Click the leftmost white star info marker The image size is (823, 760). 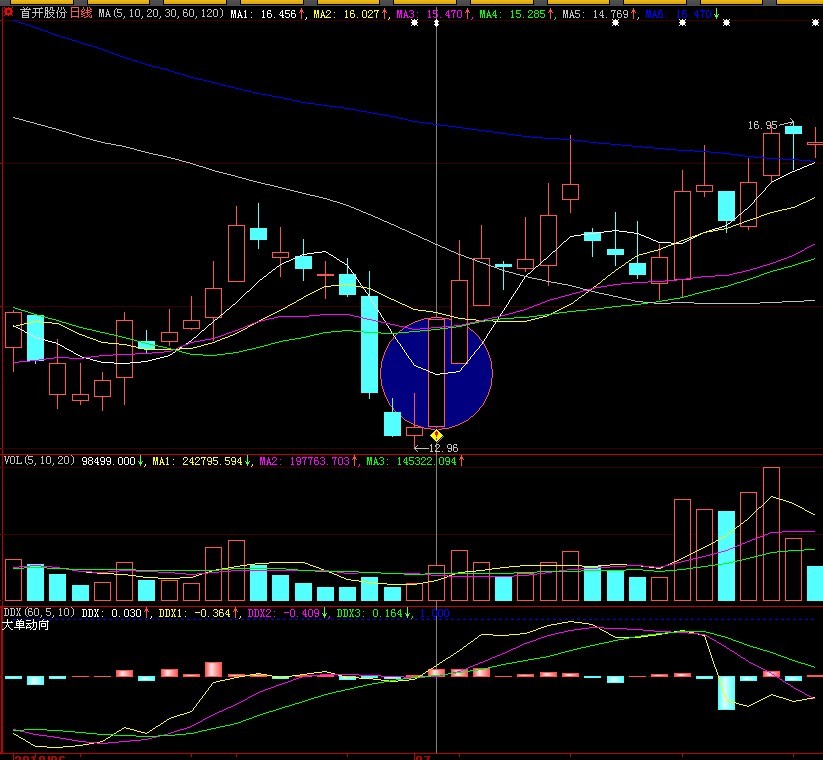pos(414,23)
